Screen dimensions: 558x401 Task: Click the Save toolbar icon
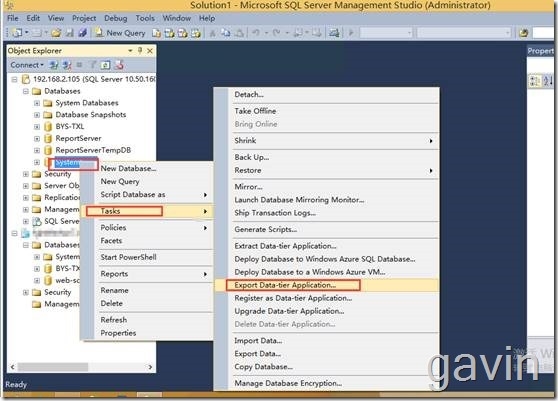[x=70, y=33]
